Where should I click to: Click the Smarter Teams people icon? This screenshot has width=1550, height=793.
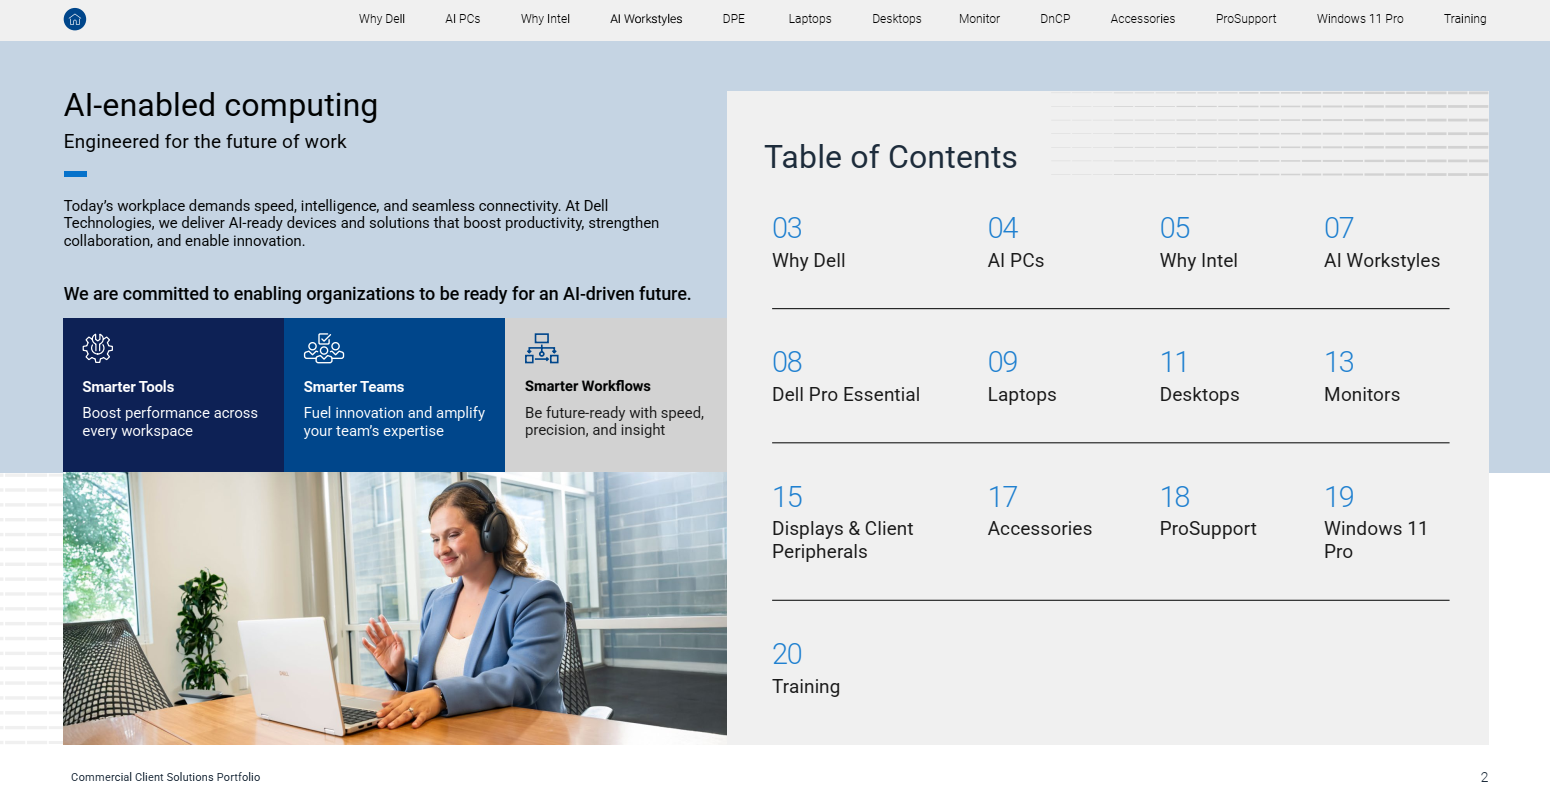tap(324, 348)
